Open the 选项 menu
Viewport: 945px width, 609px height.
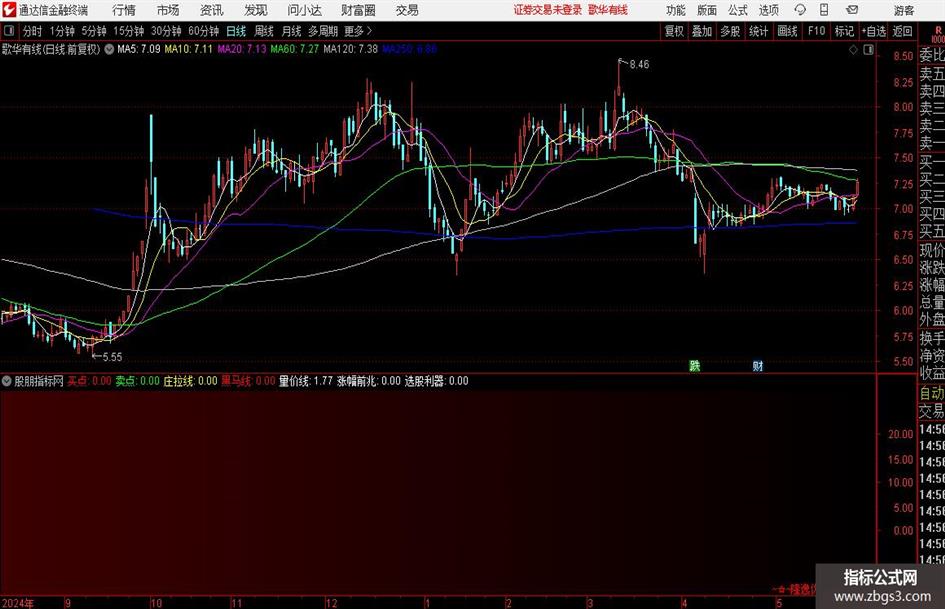click(x=768, y=10)
